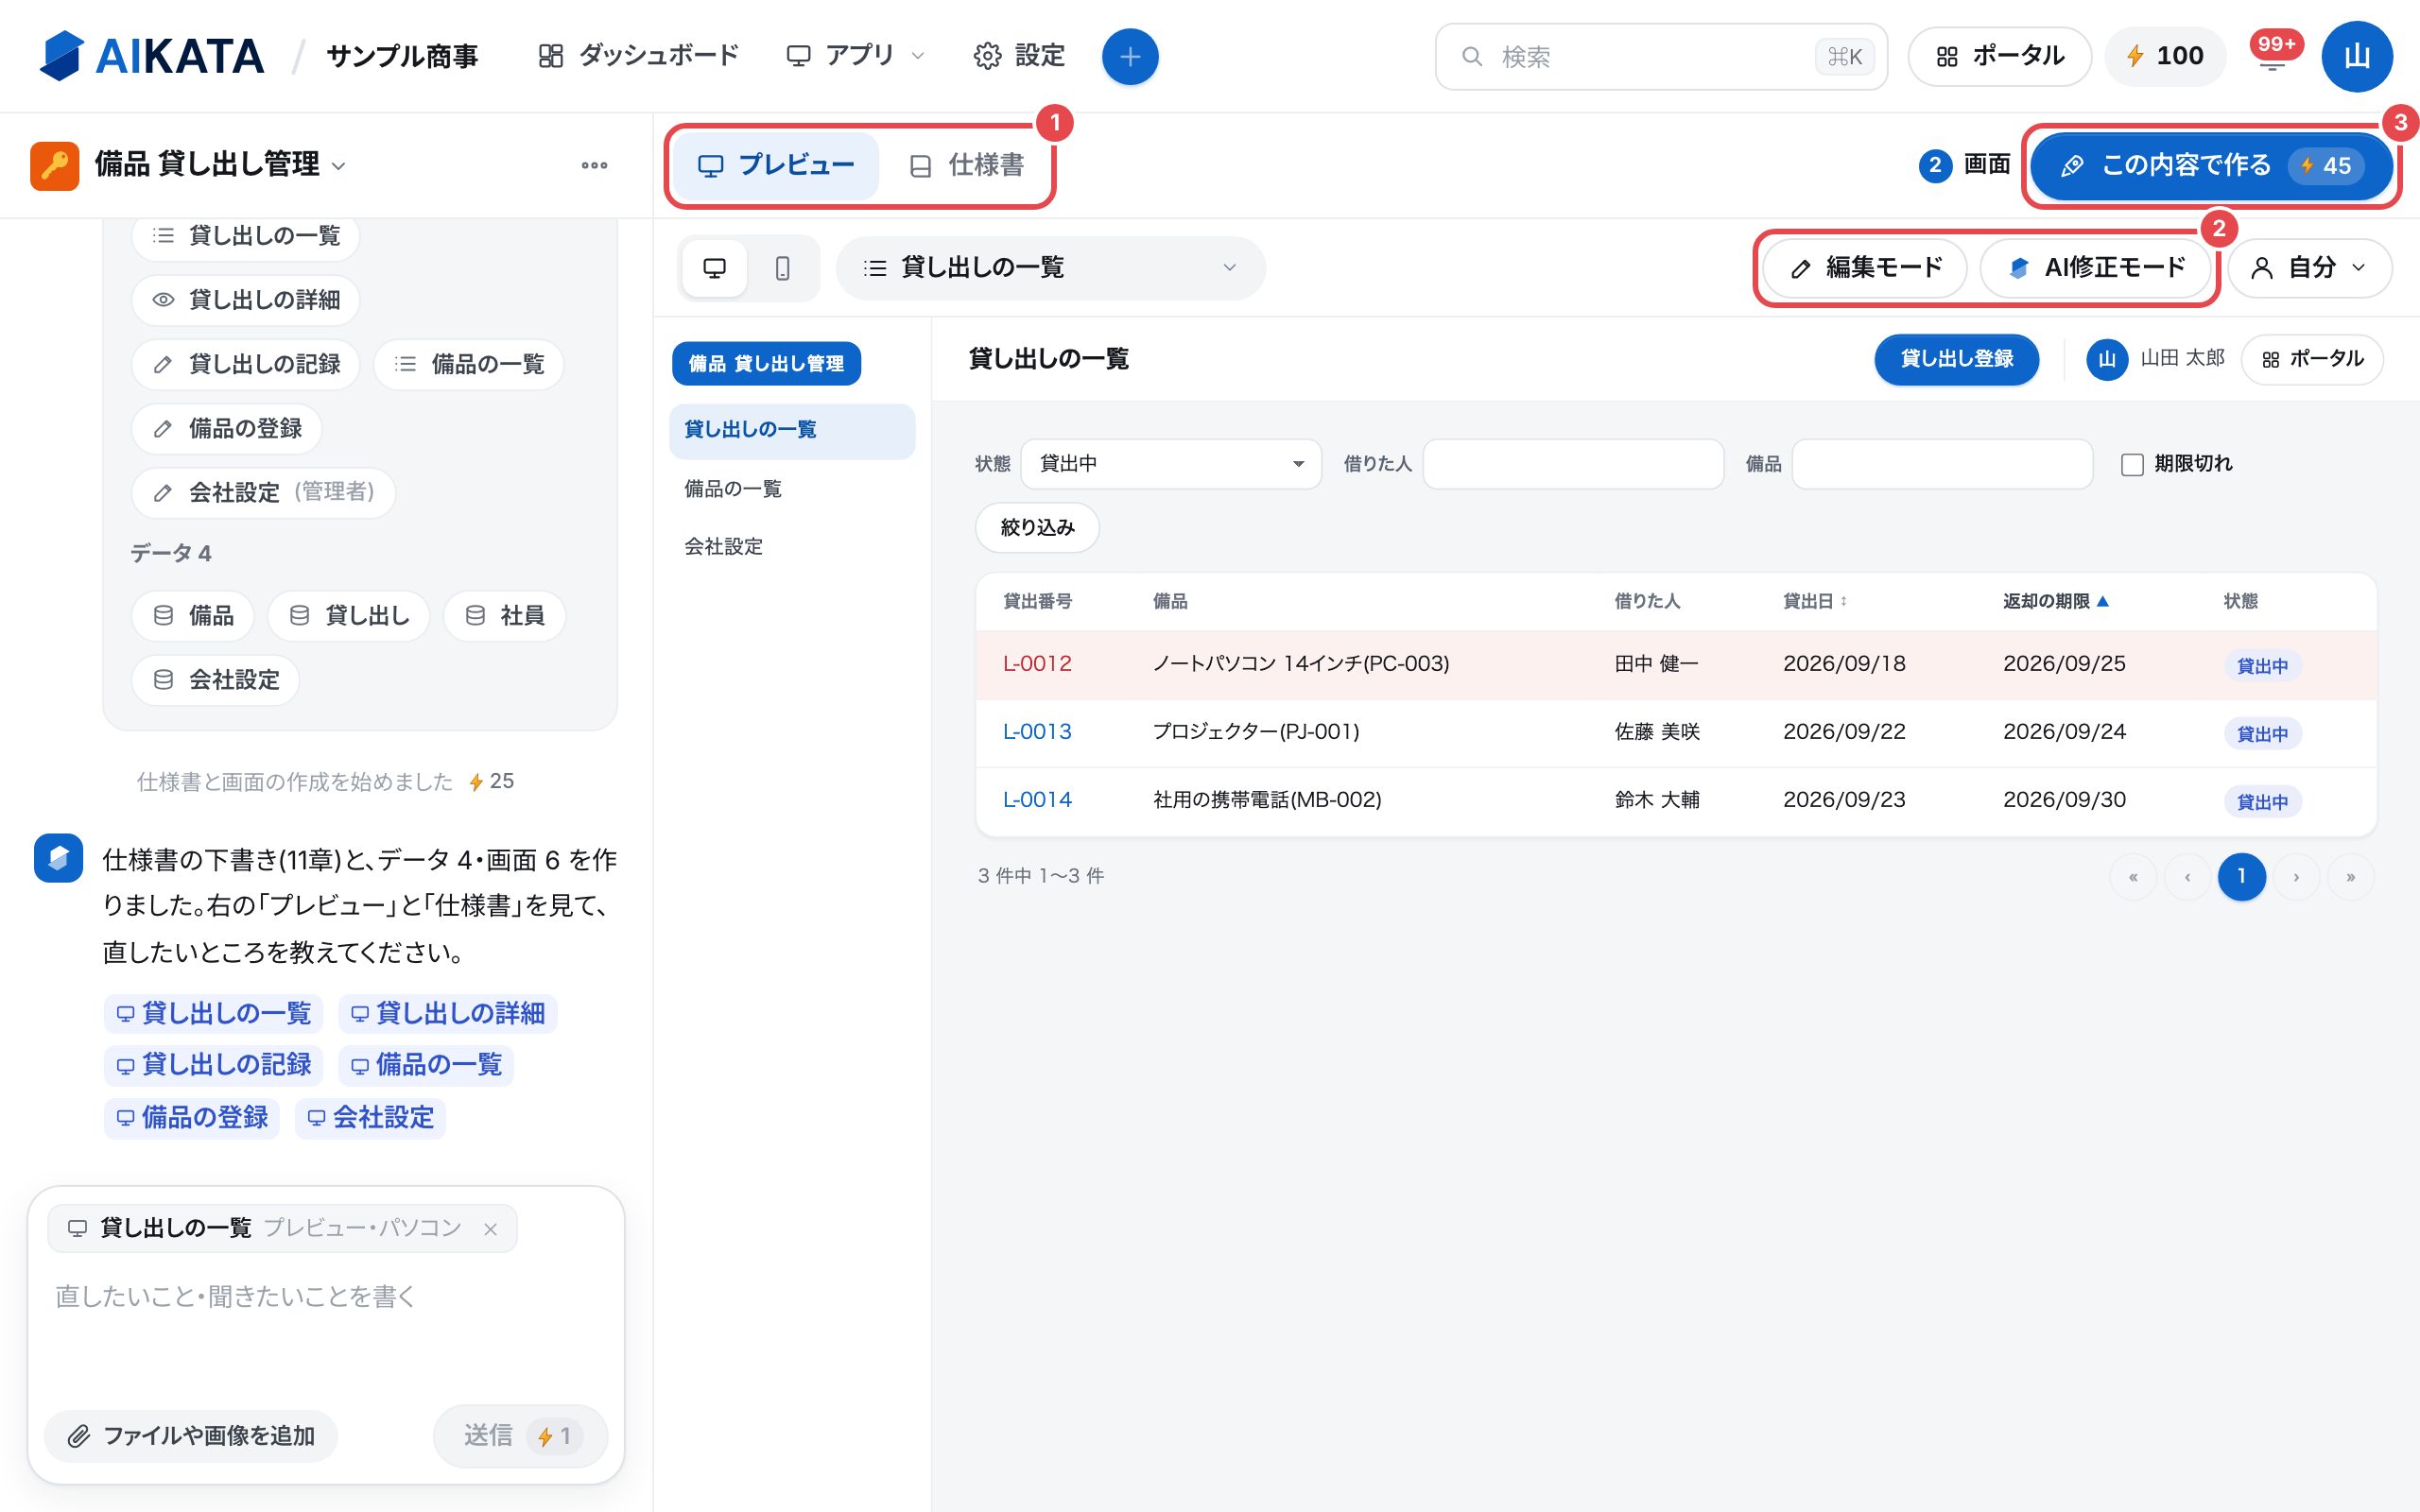Expand the 備品 貸し出し管理 app title dropdown
The image size is (2420, 1512).
tap(220, 165)
